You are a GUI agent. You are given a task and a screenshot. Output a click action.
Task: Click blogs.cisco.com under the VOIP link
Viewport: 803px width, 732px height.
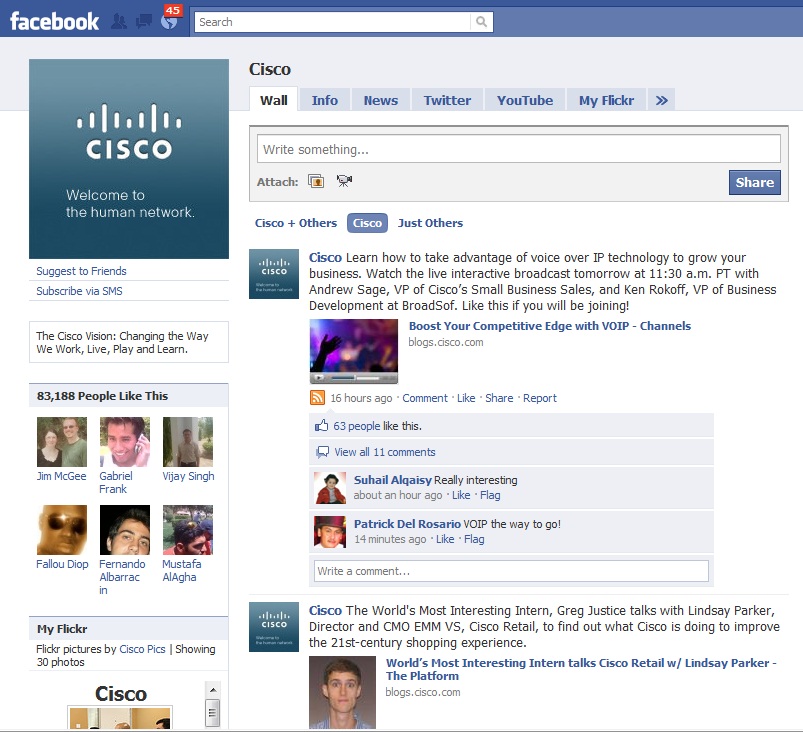click(446, 342)
